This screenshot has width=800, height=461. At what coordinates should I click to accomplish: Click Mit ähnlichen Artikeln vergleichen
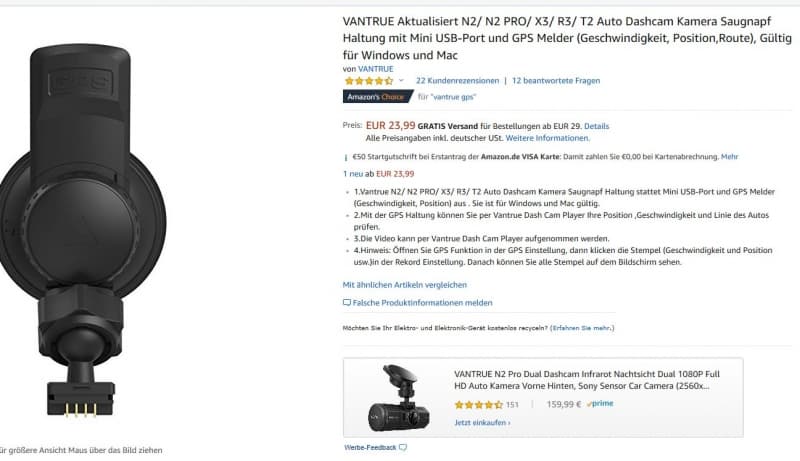405,285
